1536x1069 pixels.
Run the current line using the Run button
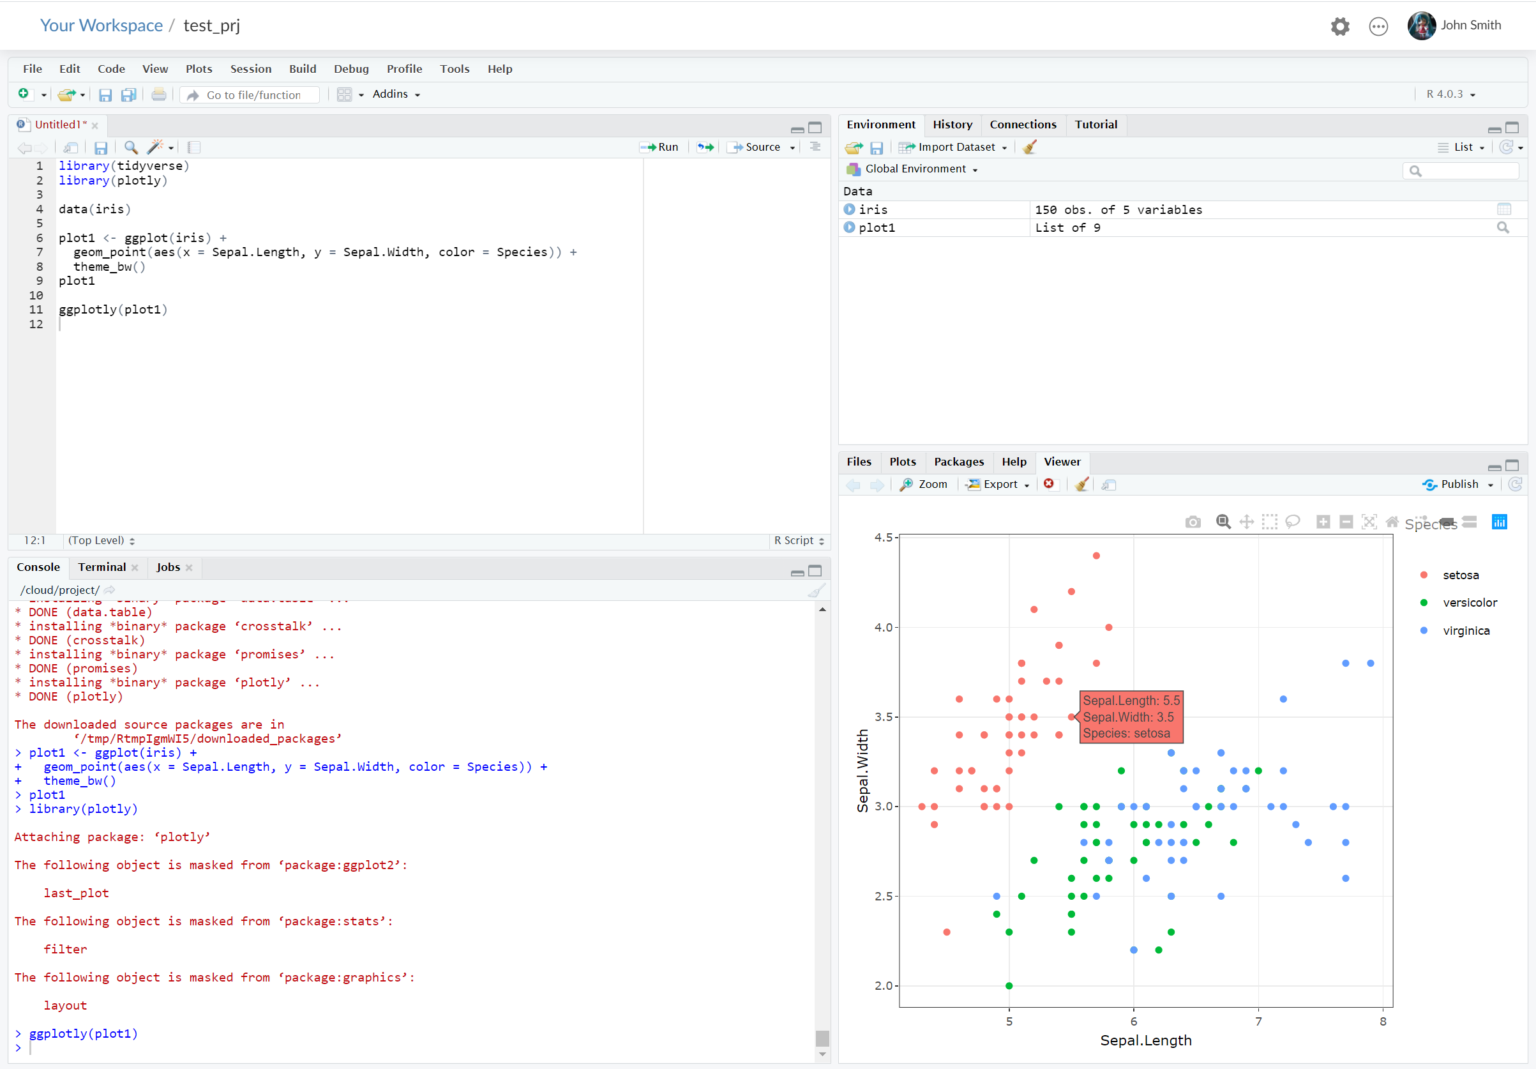coord(660,146)
